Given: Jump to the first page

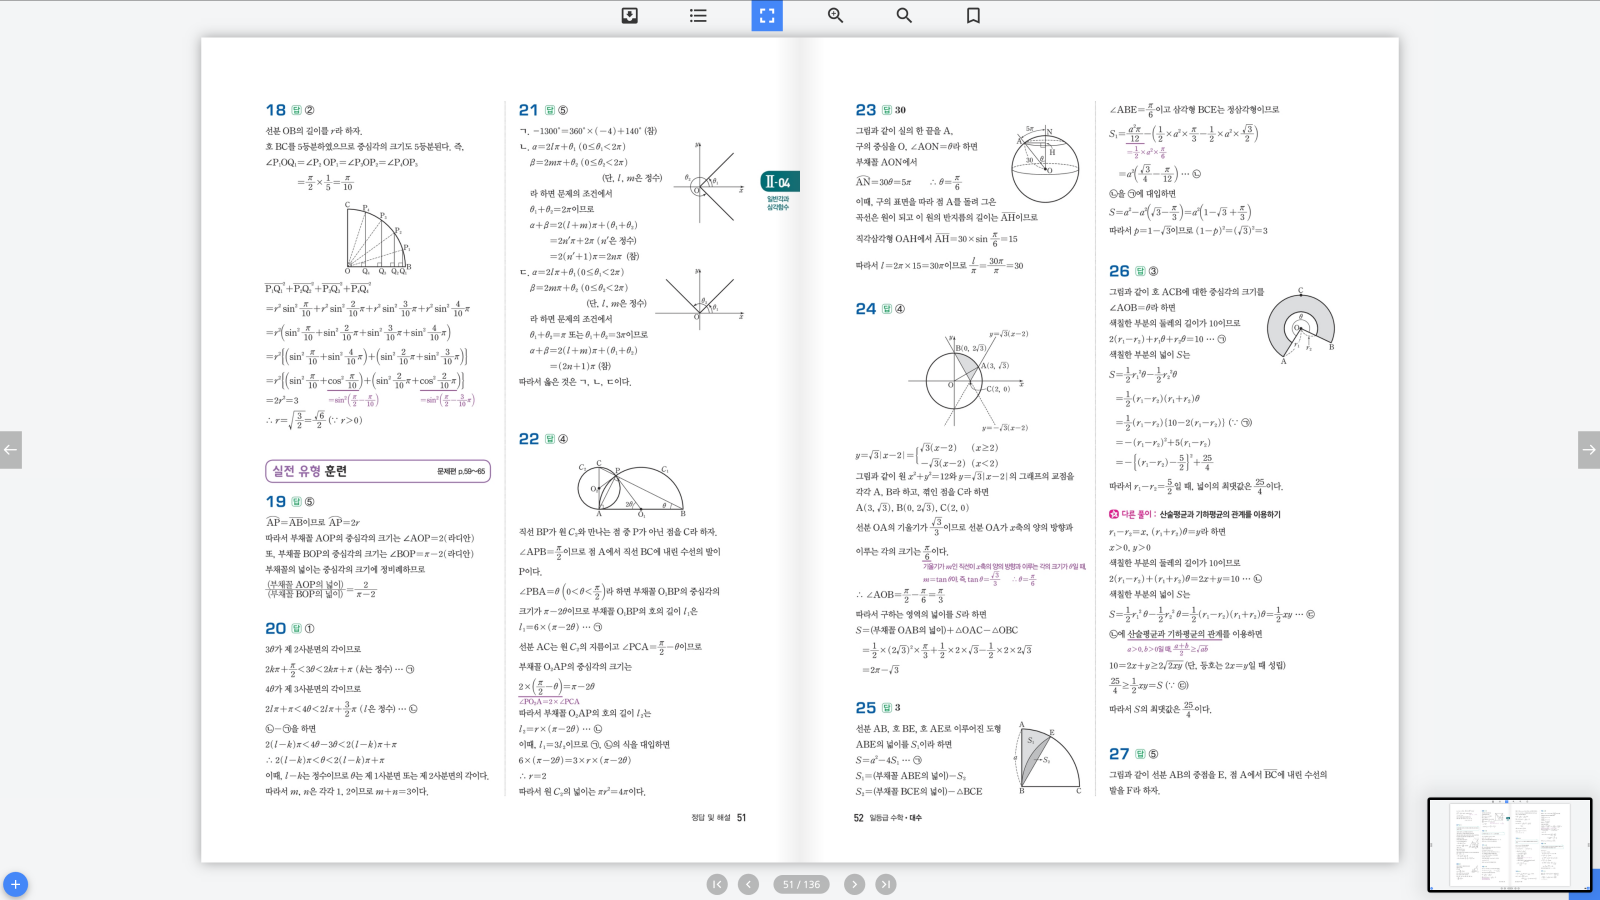Looking at the screenshot, I should point(717,884).
